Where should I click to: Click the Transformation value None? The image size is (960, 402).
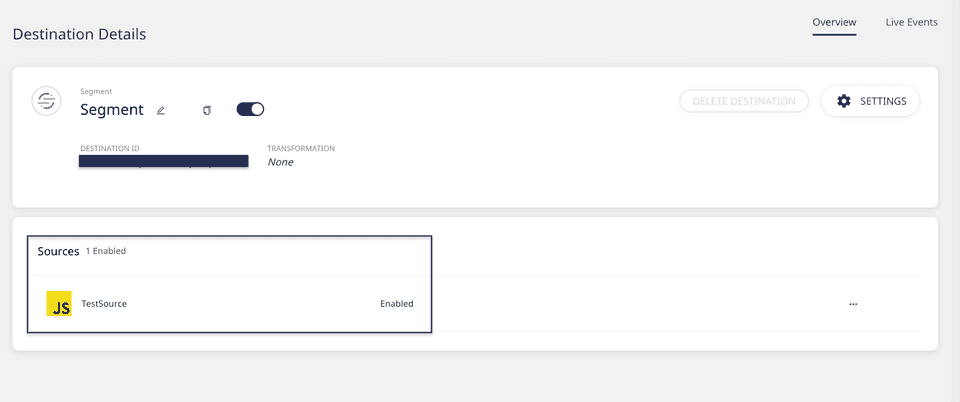[281, 162]
